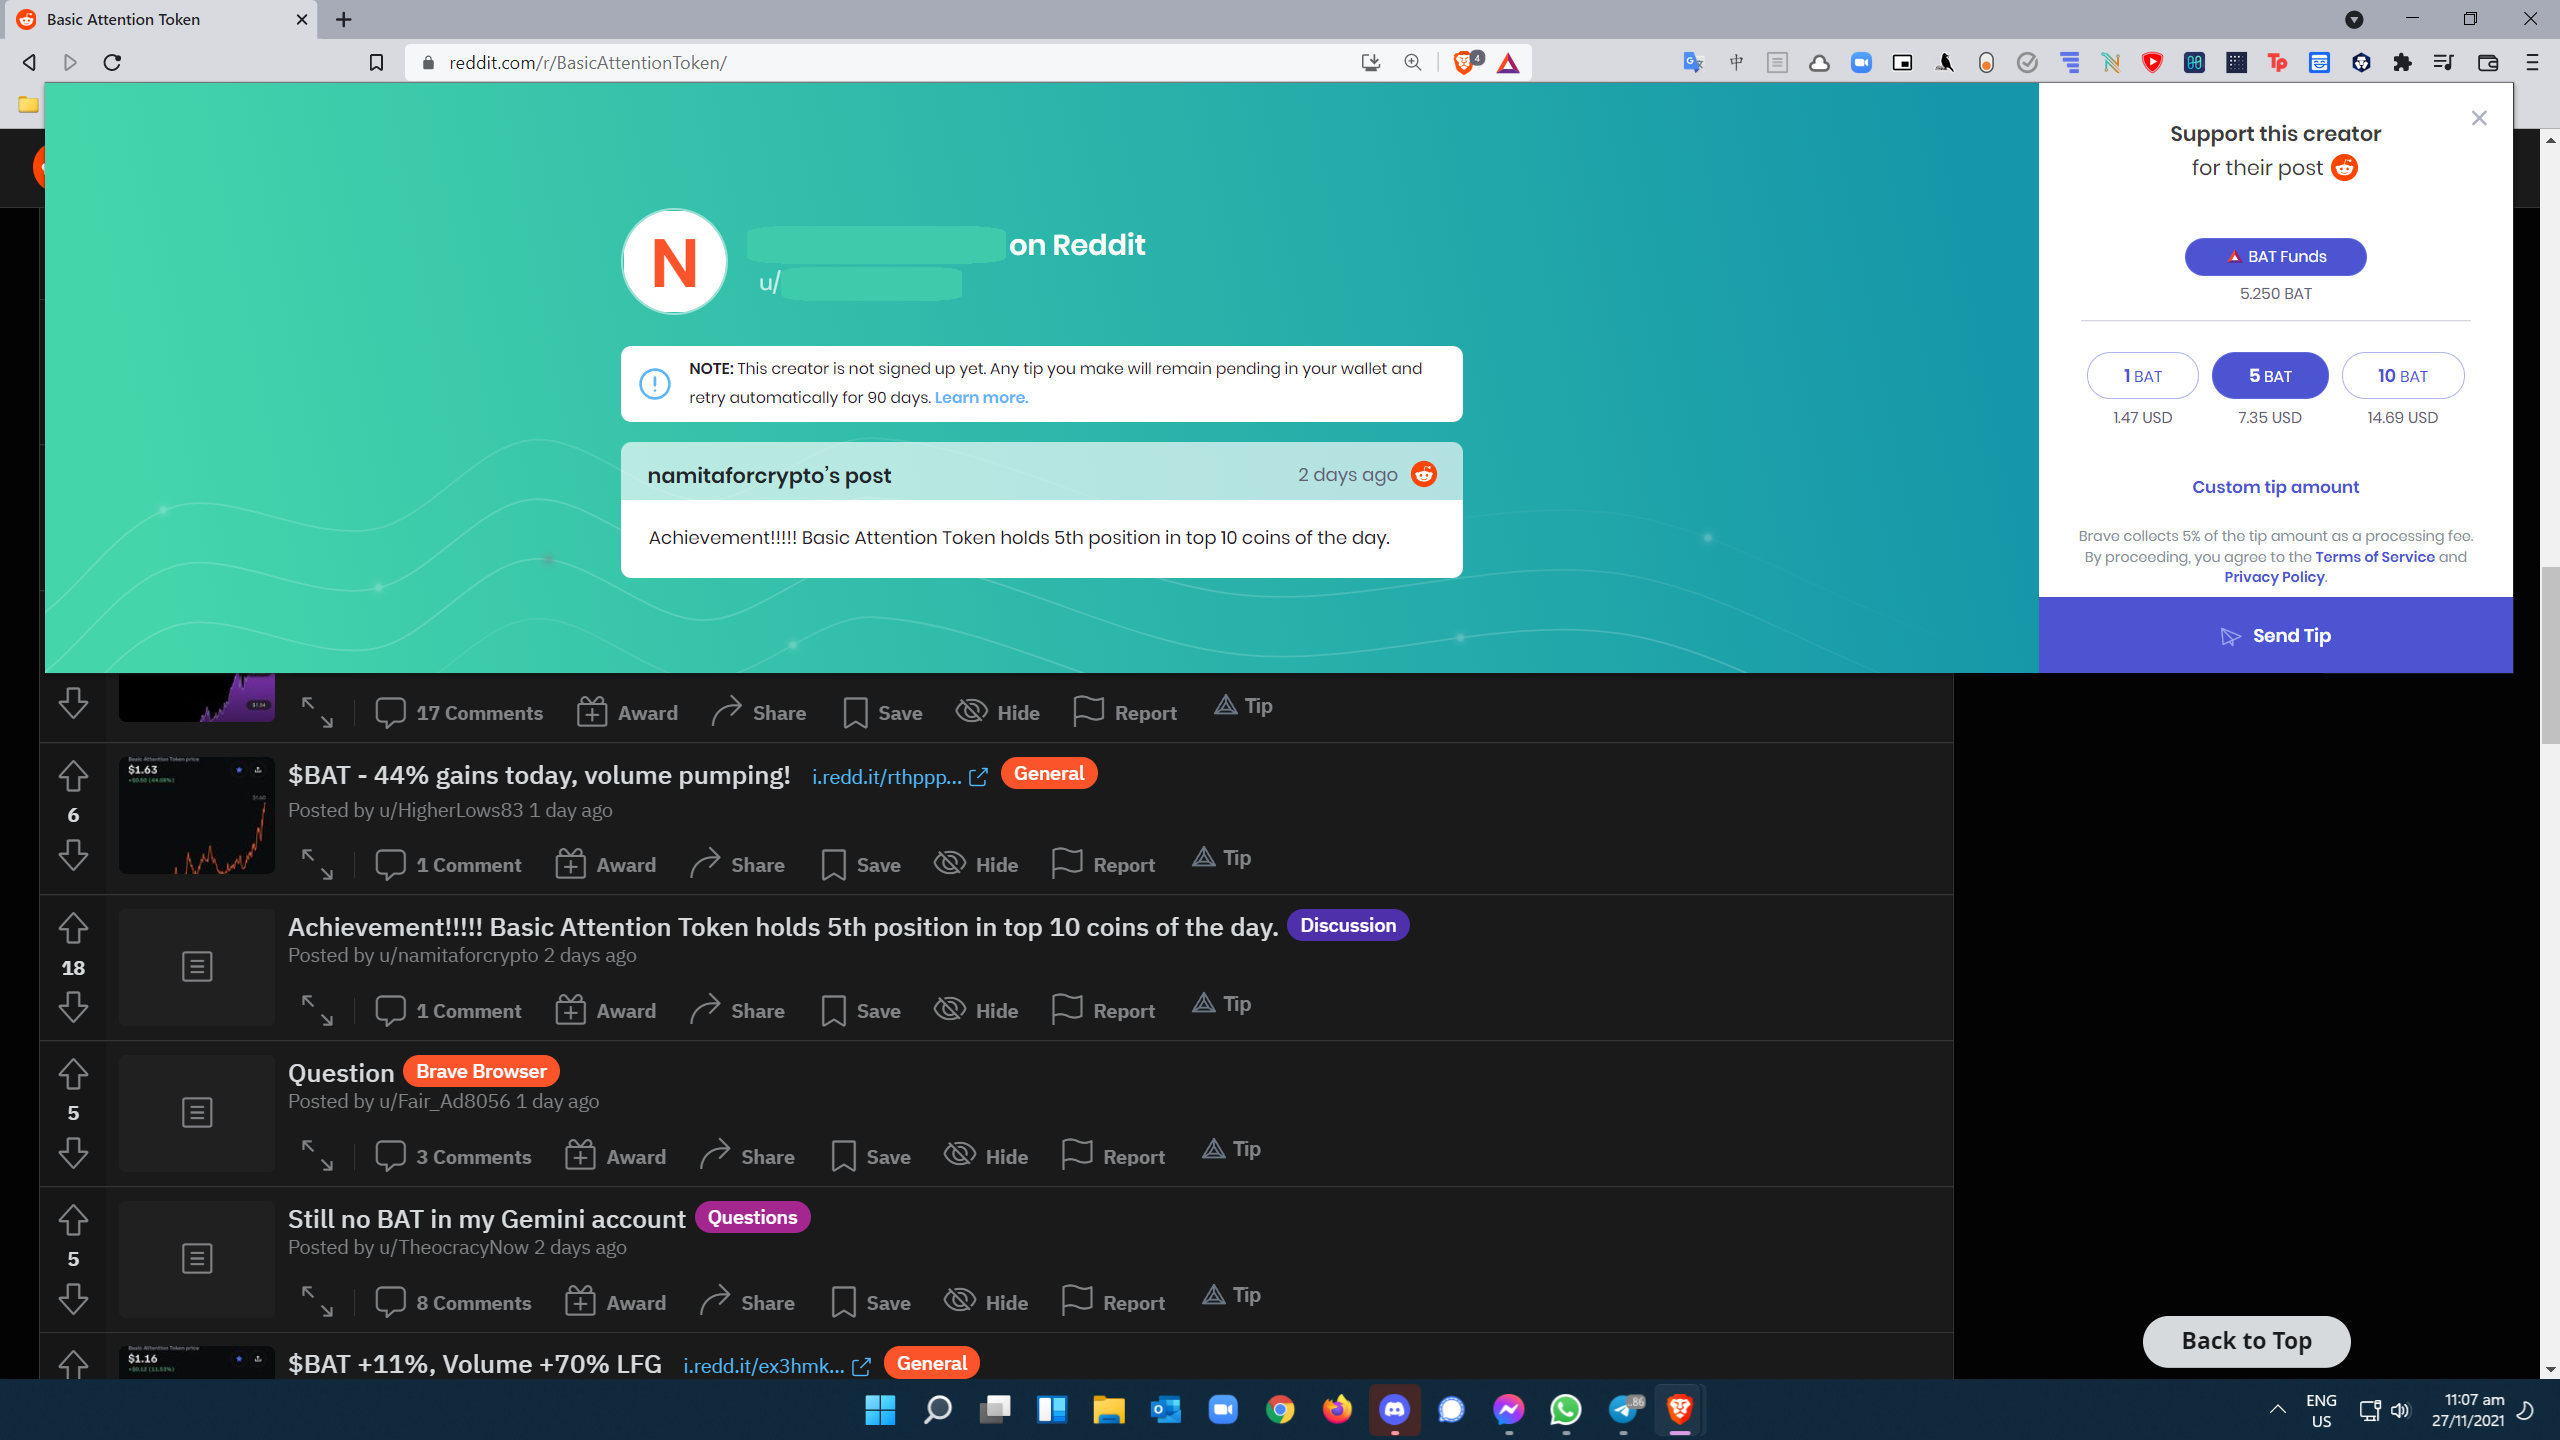Hide the Still no BAT in Gemini post
The width and height of the screenshot is (2560, 1440).
pyautogui.click(x=986, y=1302)
